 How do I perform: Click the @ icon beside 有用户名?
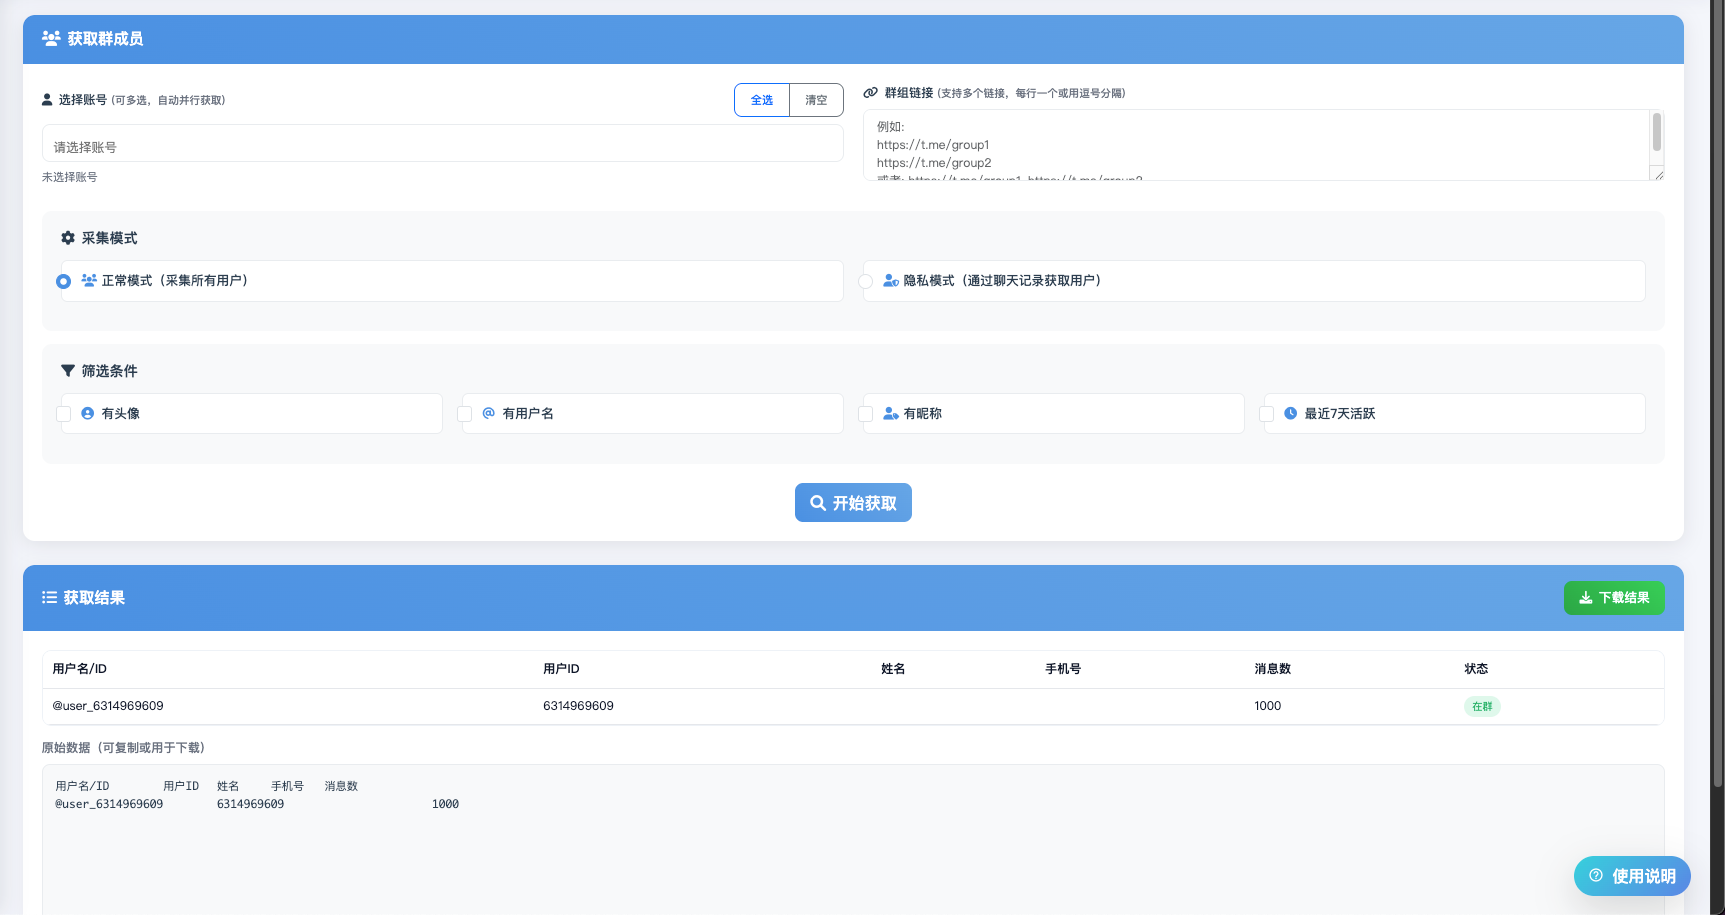pos(489,413)
